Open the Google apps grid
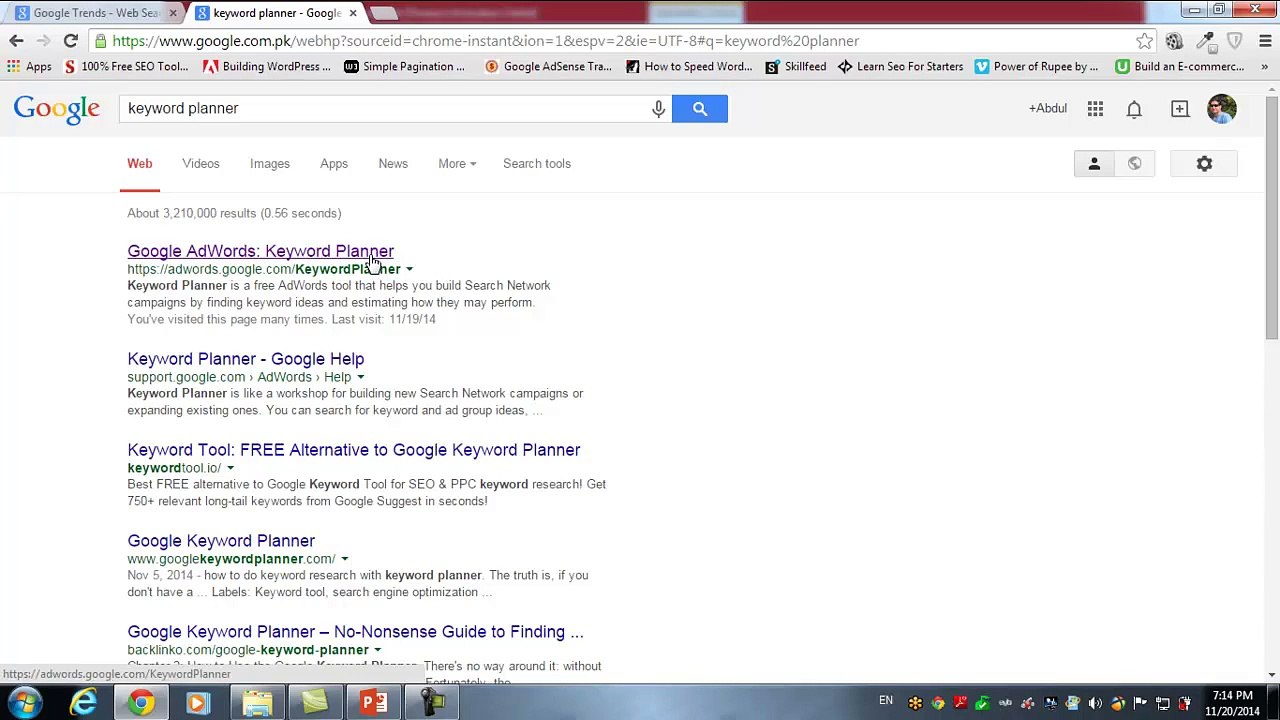1280x720 pixels. pyautogui.click(x=1096, y=108)
